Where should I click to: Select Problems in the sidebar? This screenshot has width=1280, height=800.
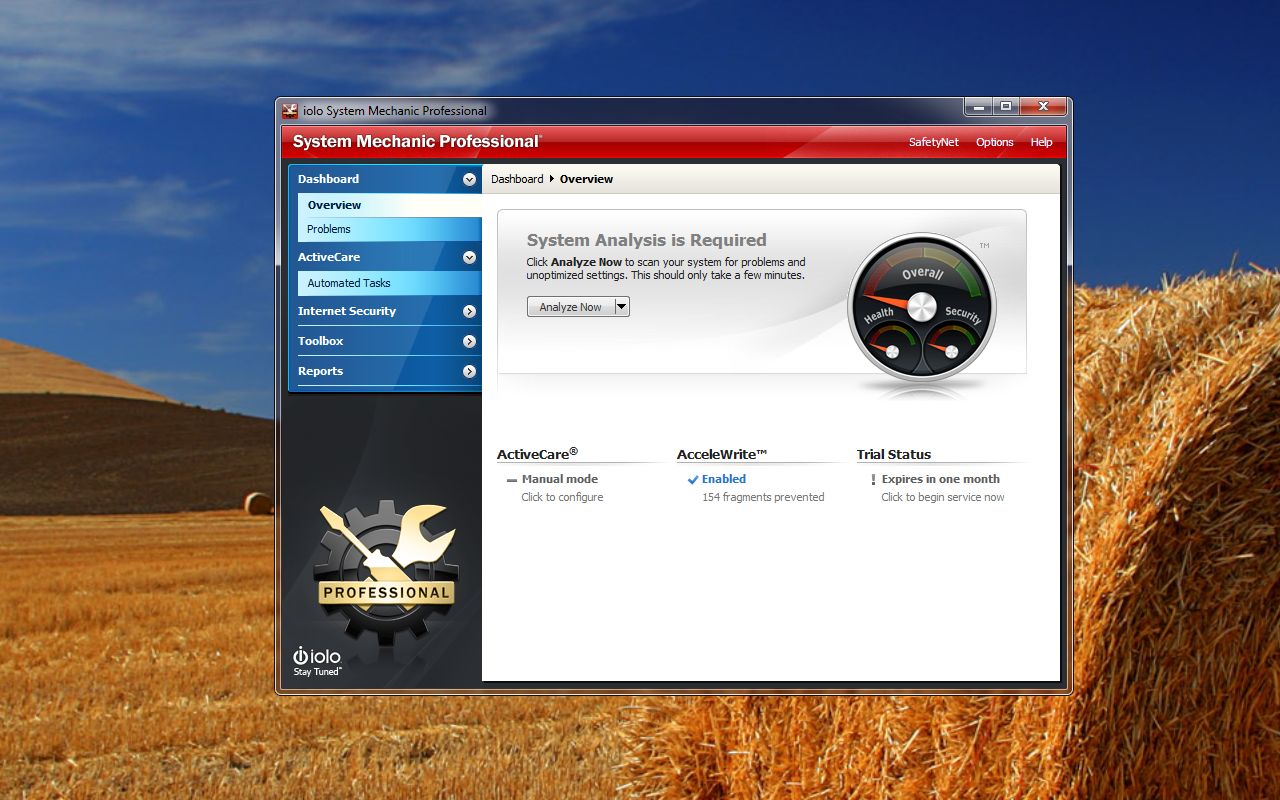[x=389, y=229]
